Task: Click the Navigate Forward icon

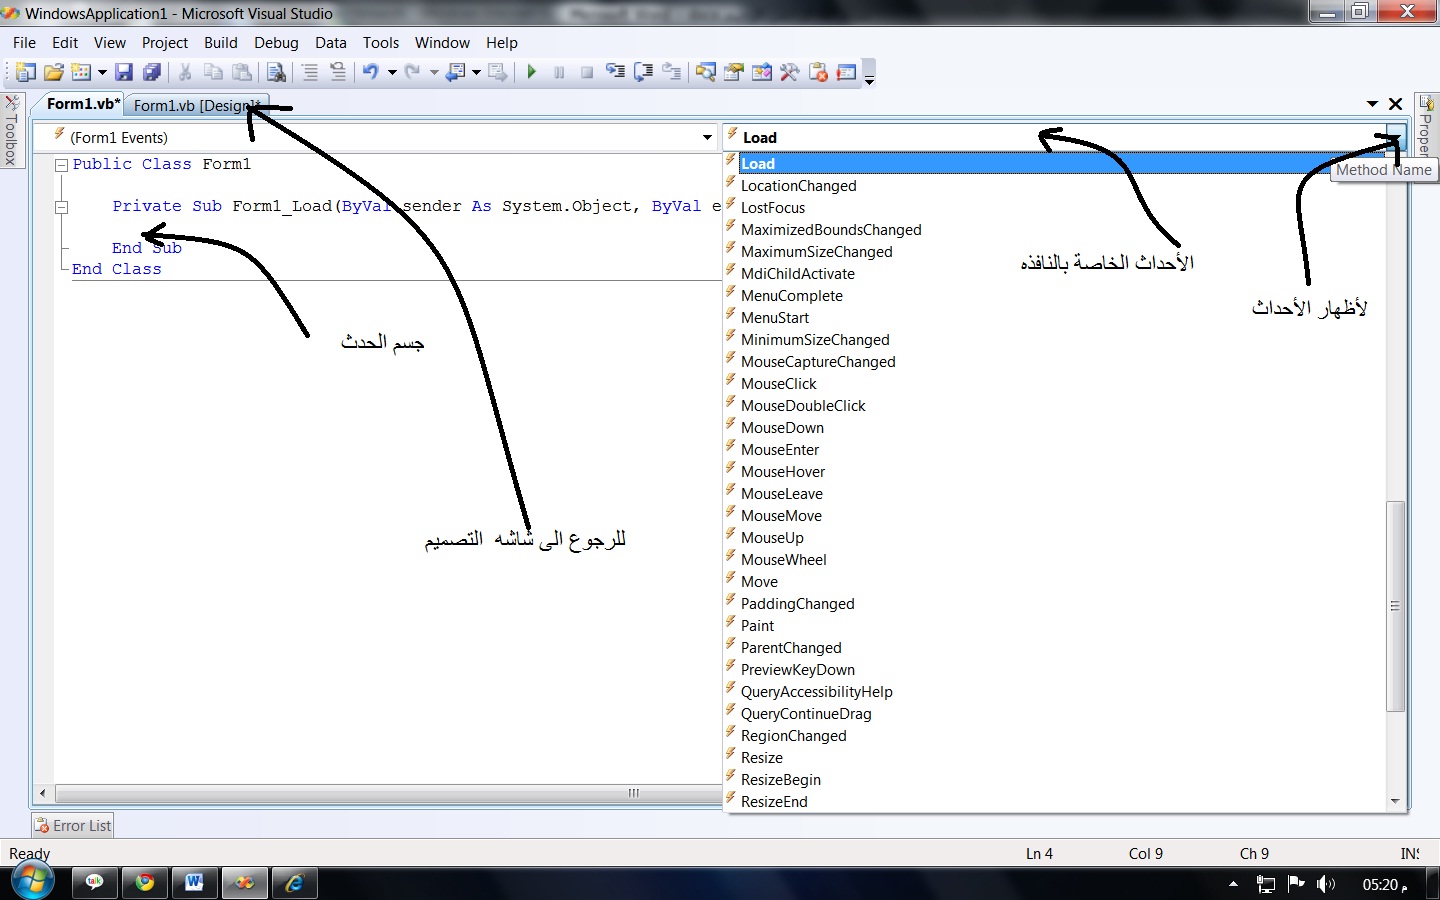Action: coord(497,72)
